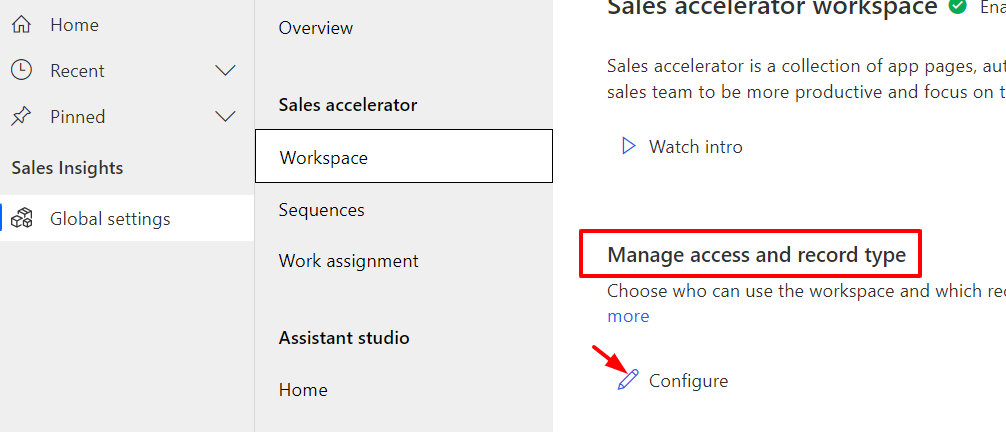Click the Configure pencil icon
Viewport: 1006px width, 432px height.
pos(628,380)
